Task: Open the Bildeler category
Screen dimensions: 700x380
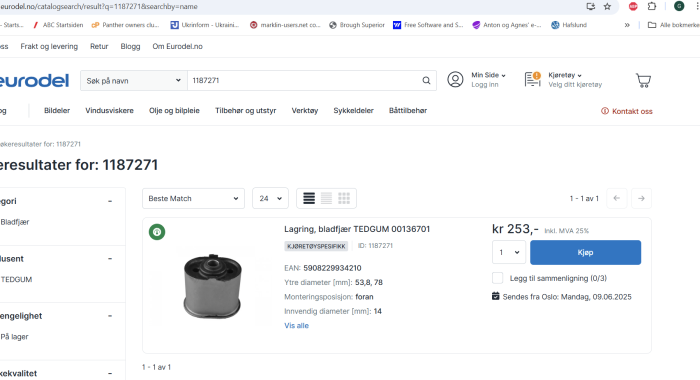Action: [x=57, y=111]
